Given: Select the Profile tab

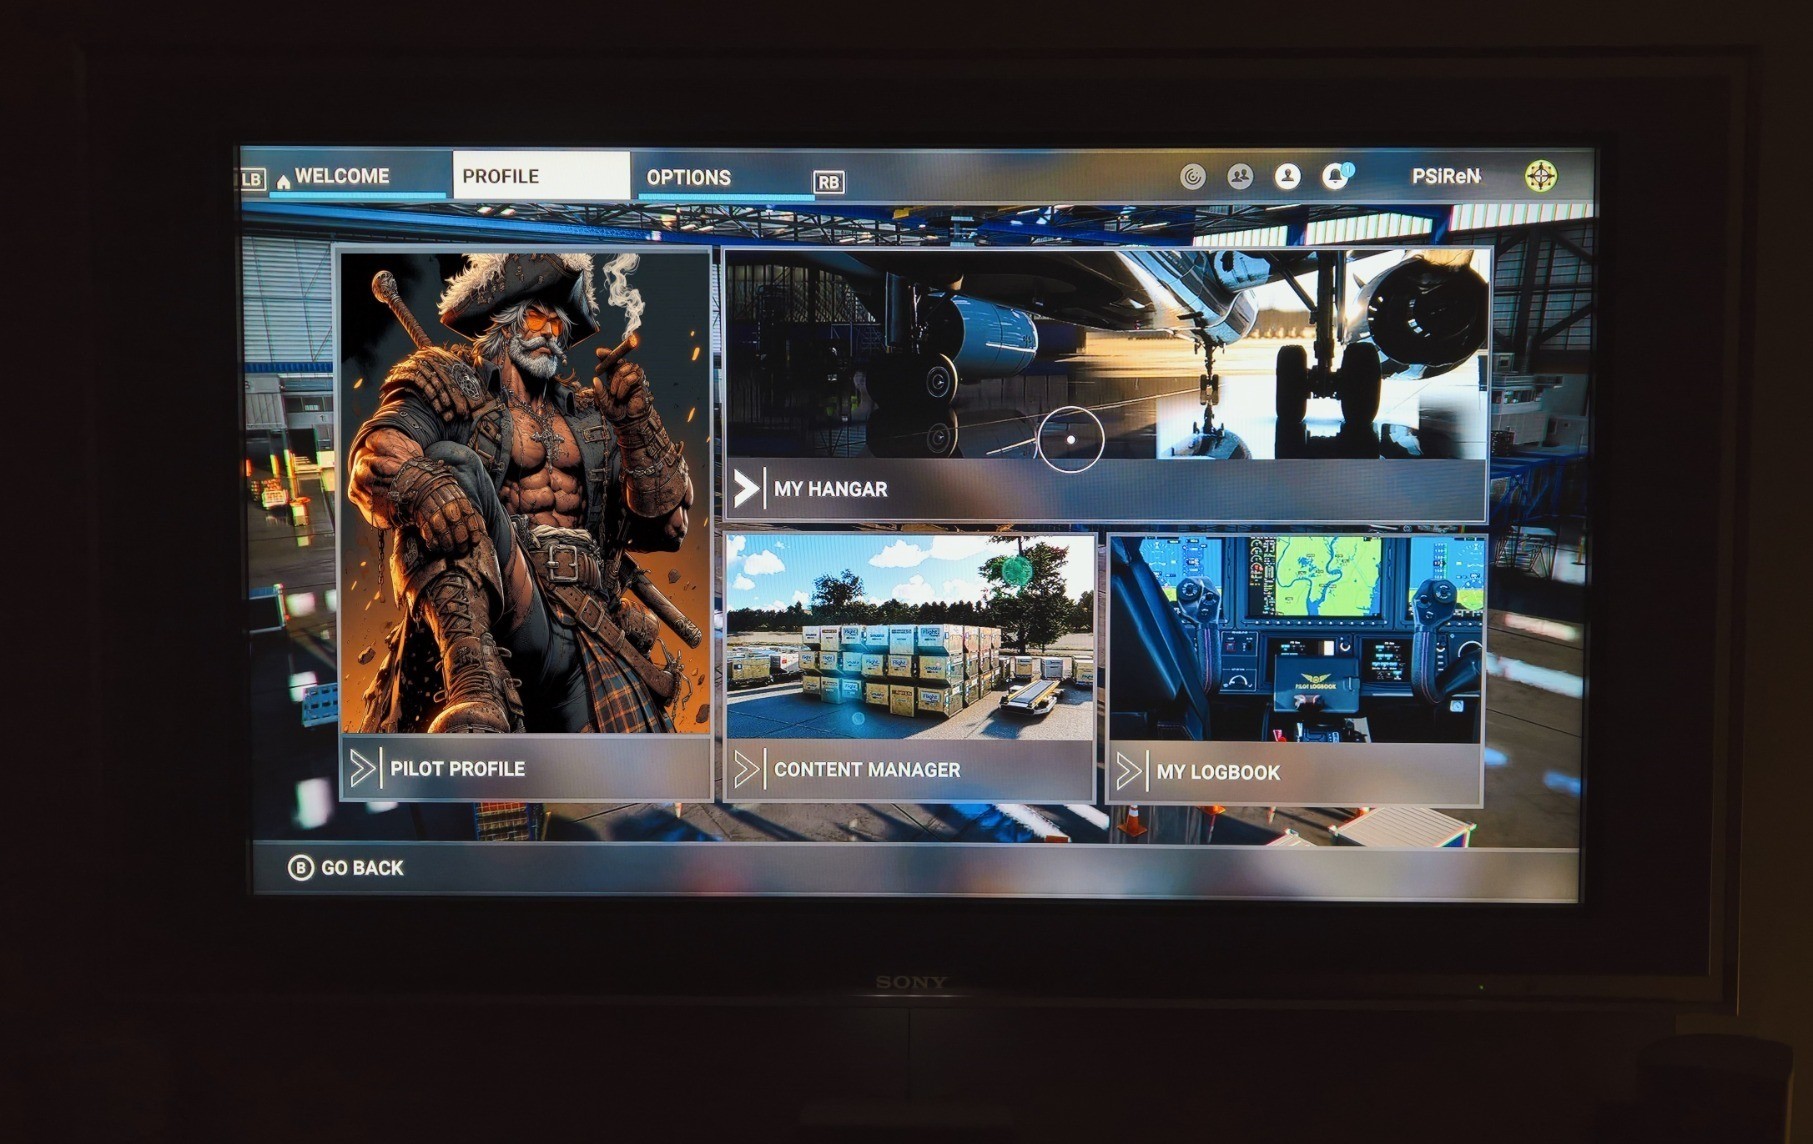Looking at the screenshot, I should pyautogui.click(x=541, y=176).
